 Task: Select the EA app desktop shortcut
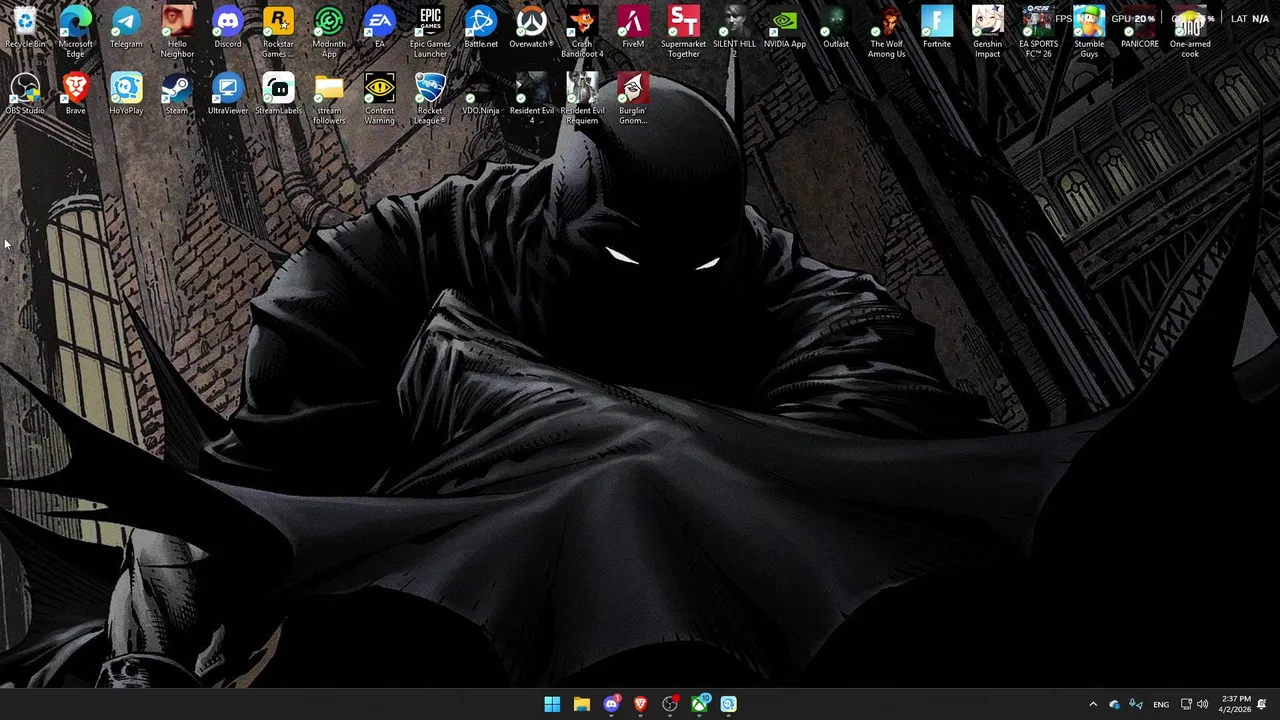380,28
